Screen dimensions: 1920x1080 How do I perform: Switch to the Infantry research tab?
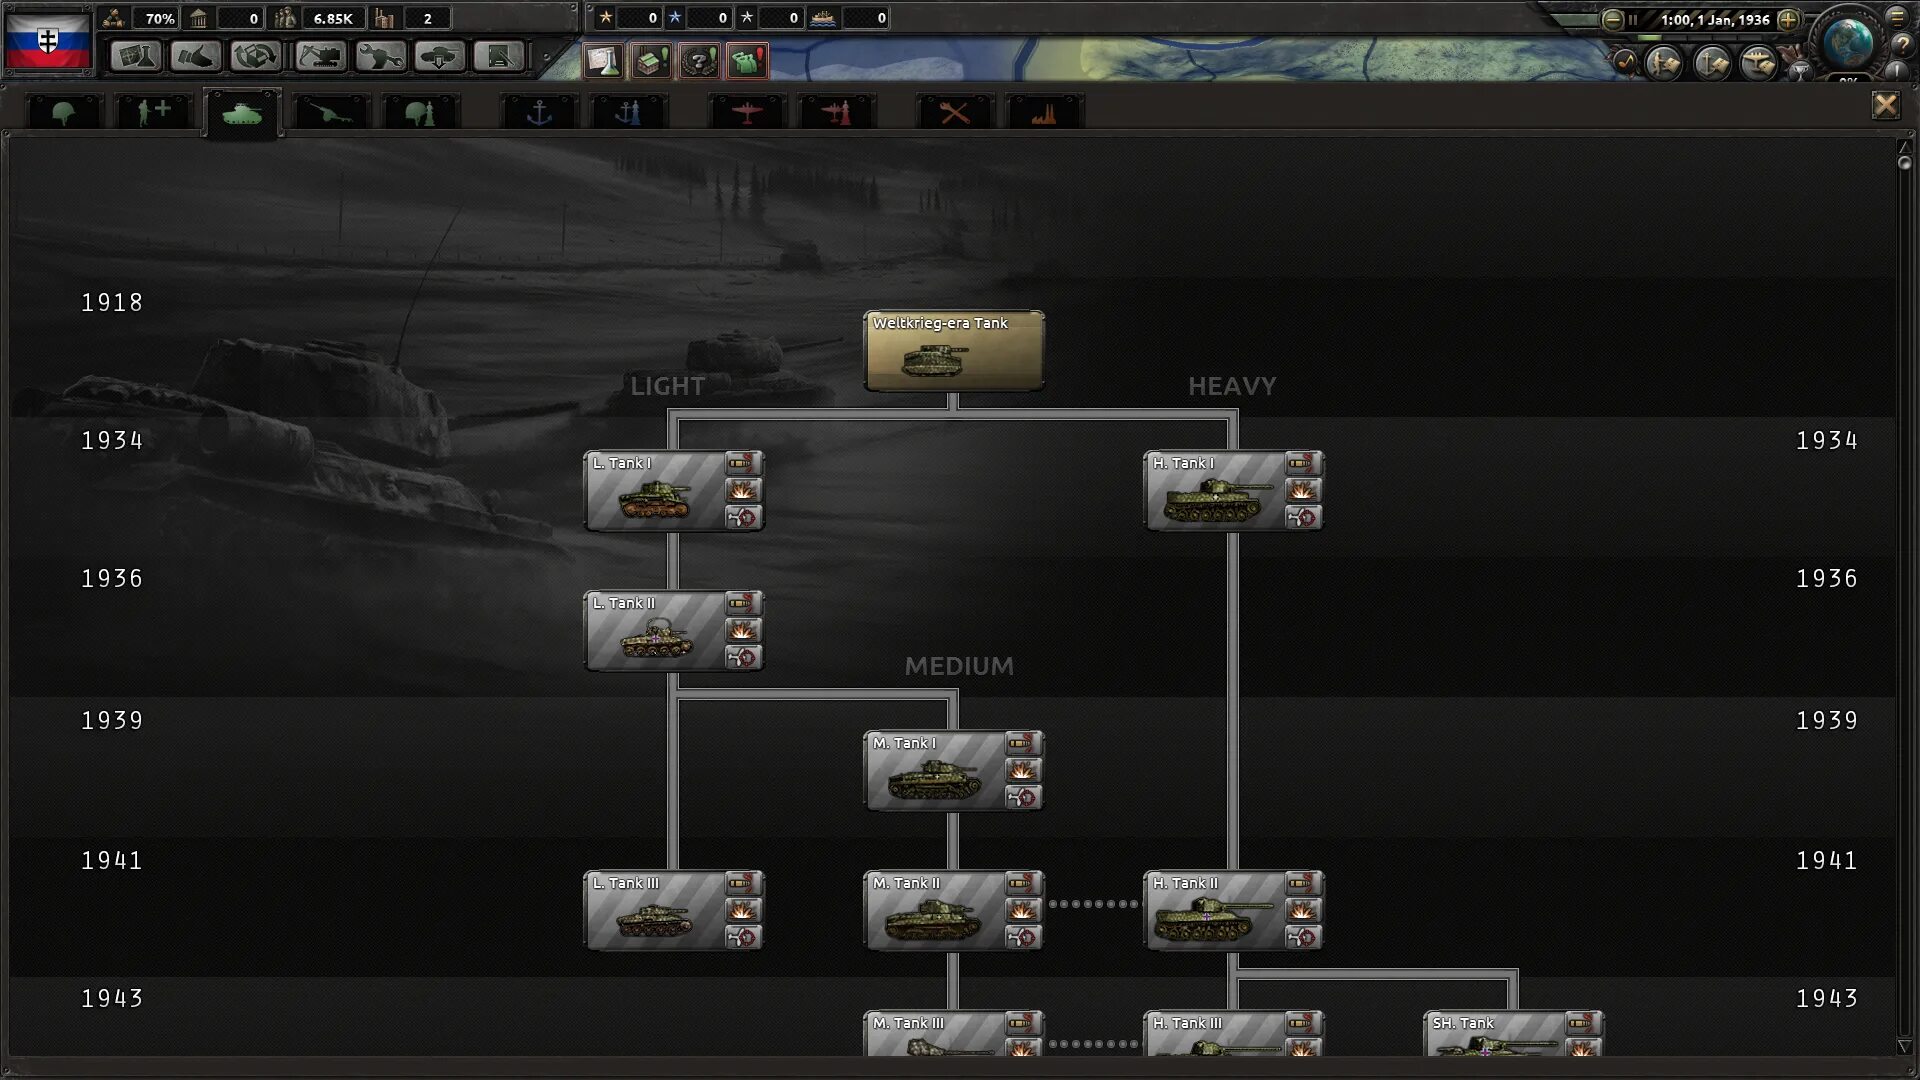tap(64, 112)
